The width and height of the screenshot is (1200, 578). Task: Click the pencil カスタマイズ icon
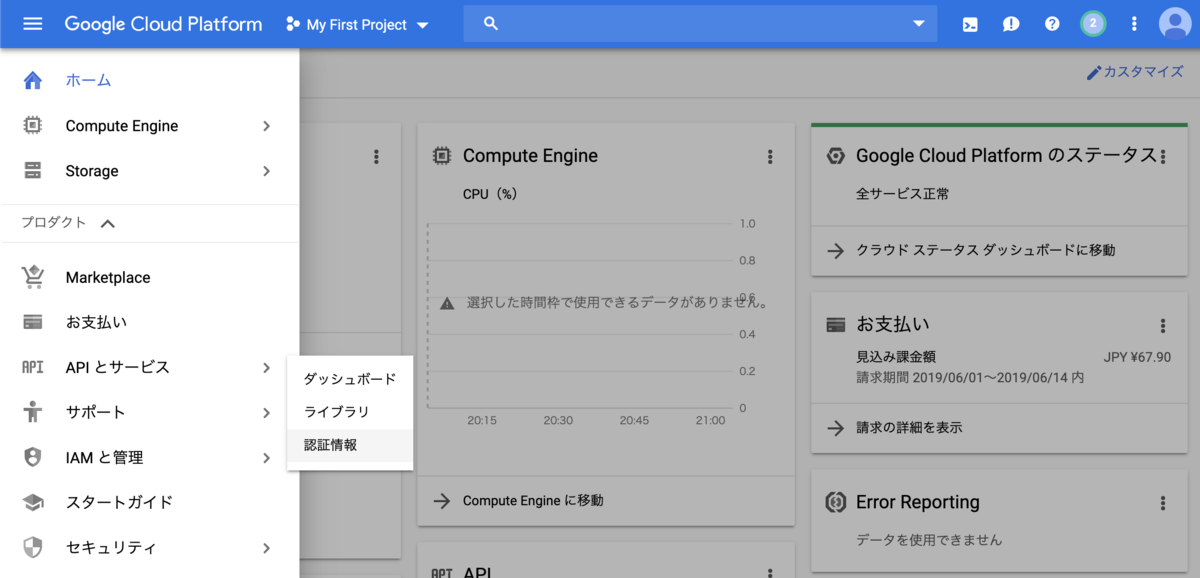tap(1094, 72)
